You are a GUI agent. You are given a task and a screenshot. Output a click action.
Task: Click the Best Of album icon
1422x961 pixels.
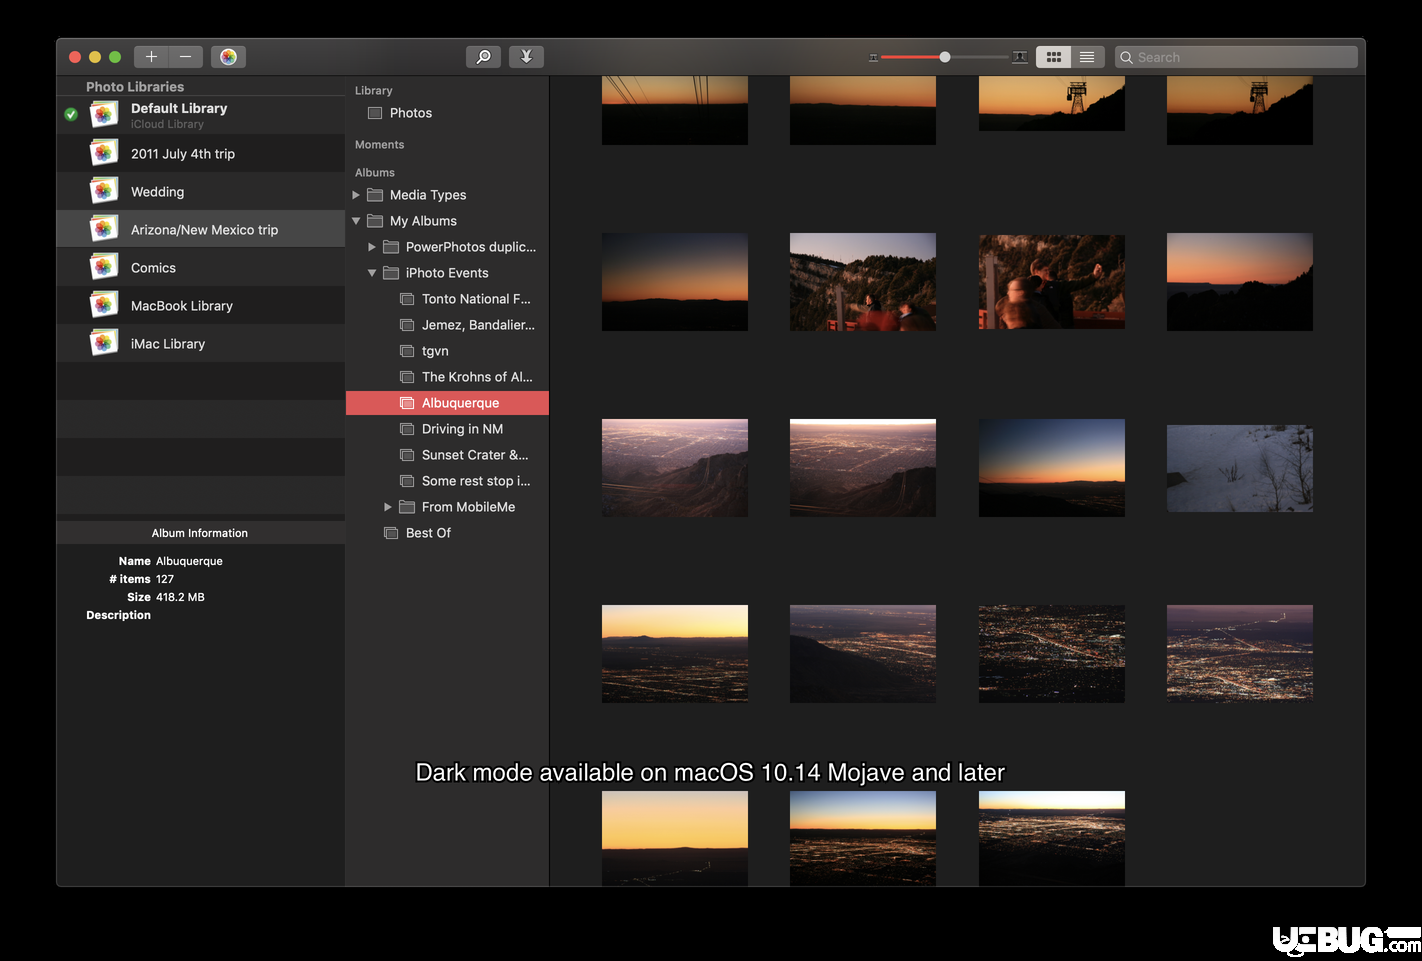click(x=391, y=533)
